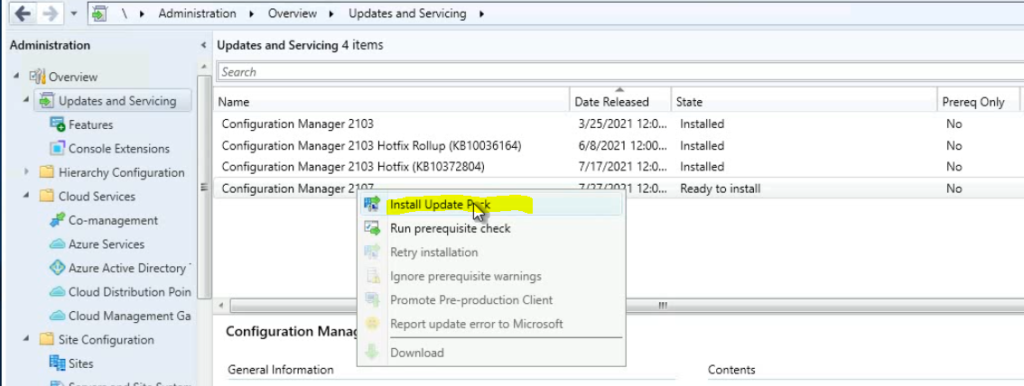Open the Features node icon
Image resolution: width=1024 pixels, height=386 pixels.
(57, 124)
